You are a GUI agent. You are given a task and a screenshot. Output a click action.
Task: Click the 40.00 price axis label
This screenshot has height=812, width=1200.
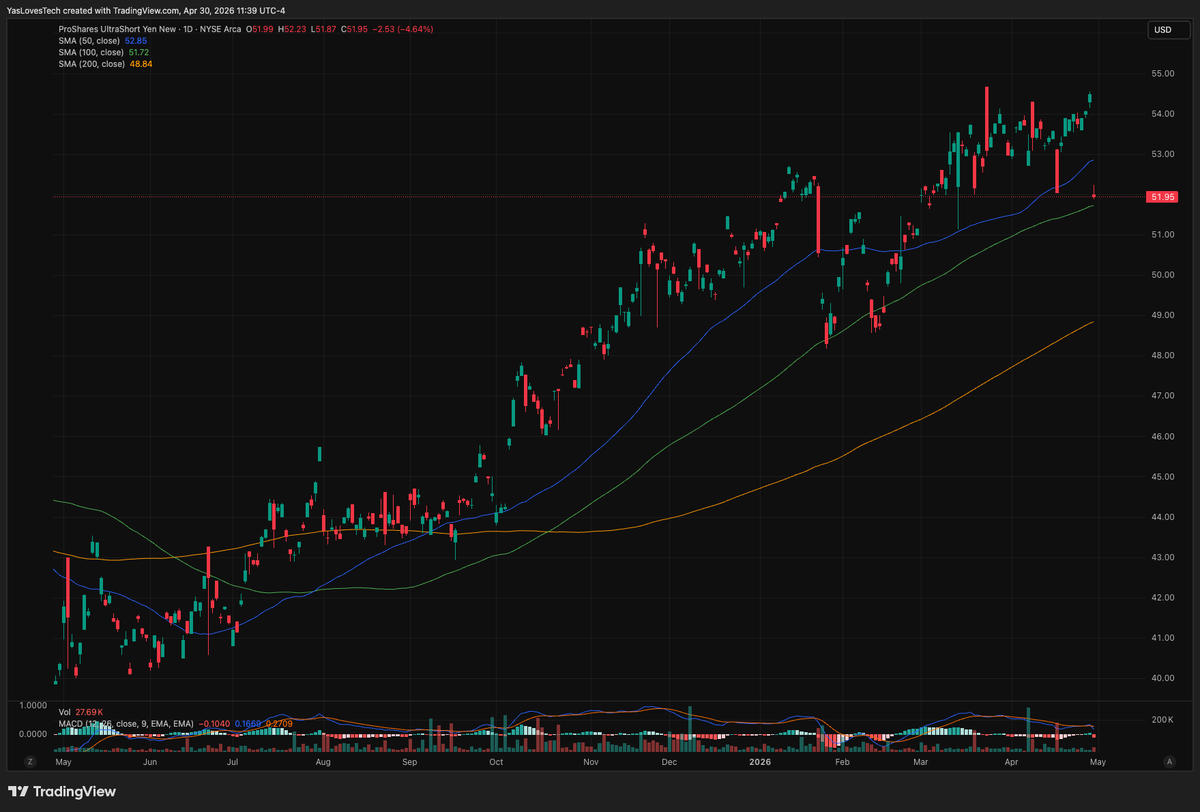click(1162, 678)
